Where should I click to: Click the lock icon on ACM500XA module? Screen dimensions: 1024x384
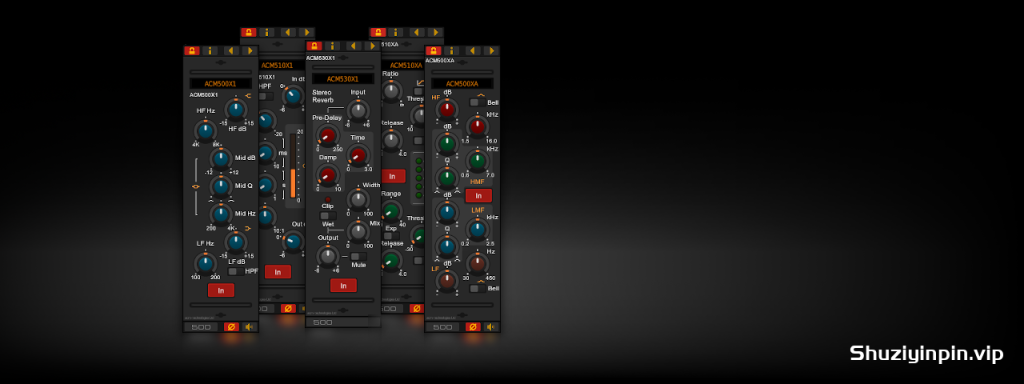coord(433,50)
